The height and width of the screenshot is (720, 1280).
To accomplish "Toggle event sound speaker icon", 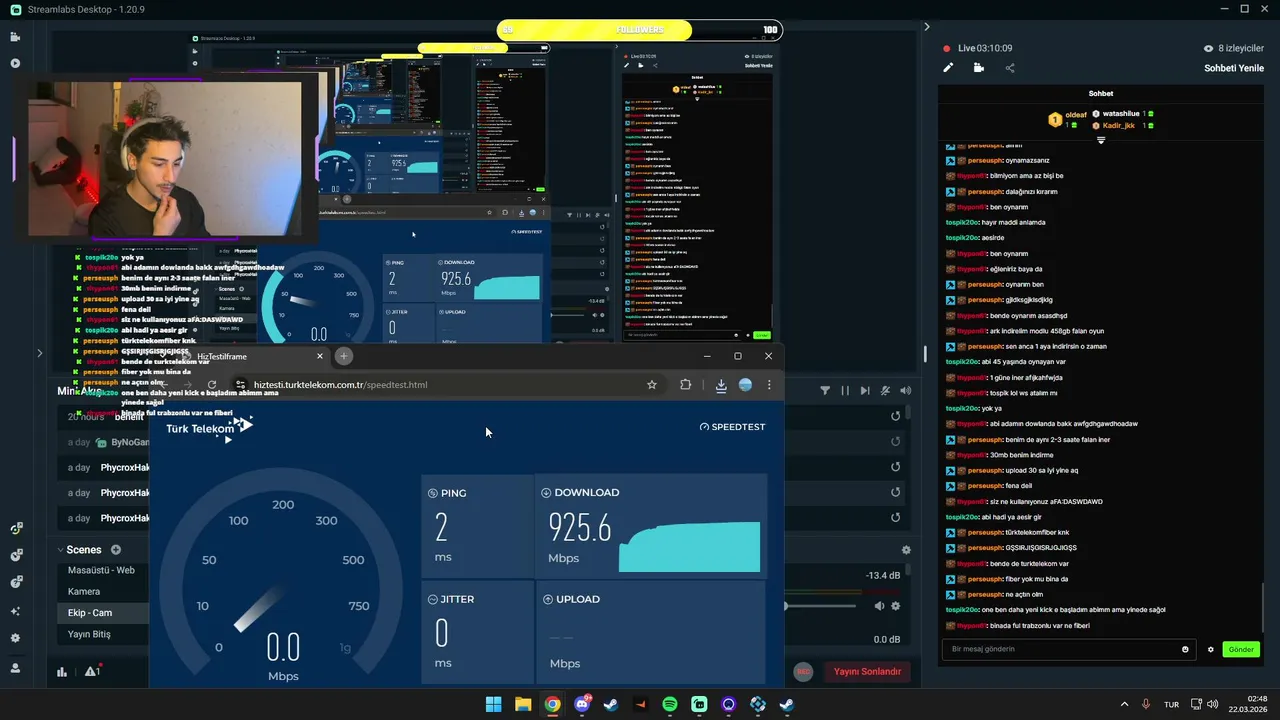I will click(x=906, y=391).
